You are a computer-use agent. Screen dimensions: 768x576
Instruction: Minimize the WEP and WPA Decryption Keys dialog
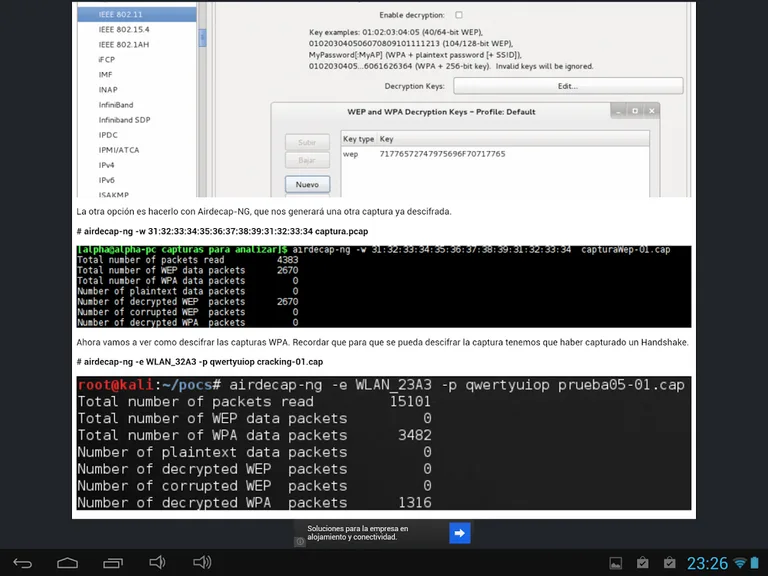click(619, 111)
